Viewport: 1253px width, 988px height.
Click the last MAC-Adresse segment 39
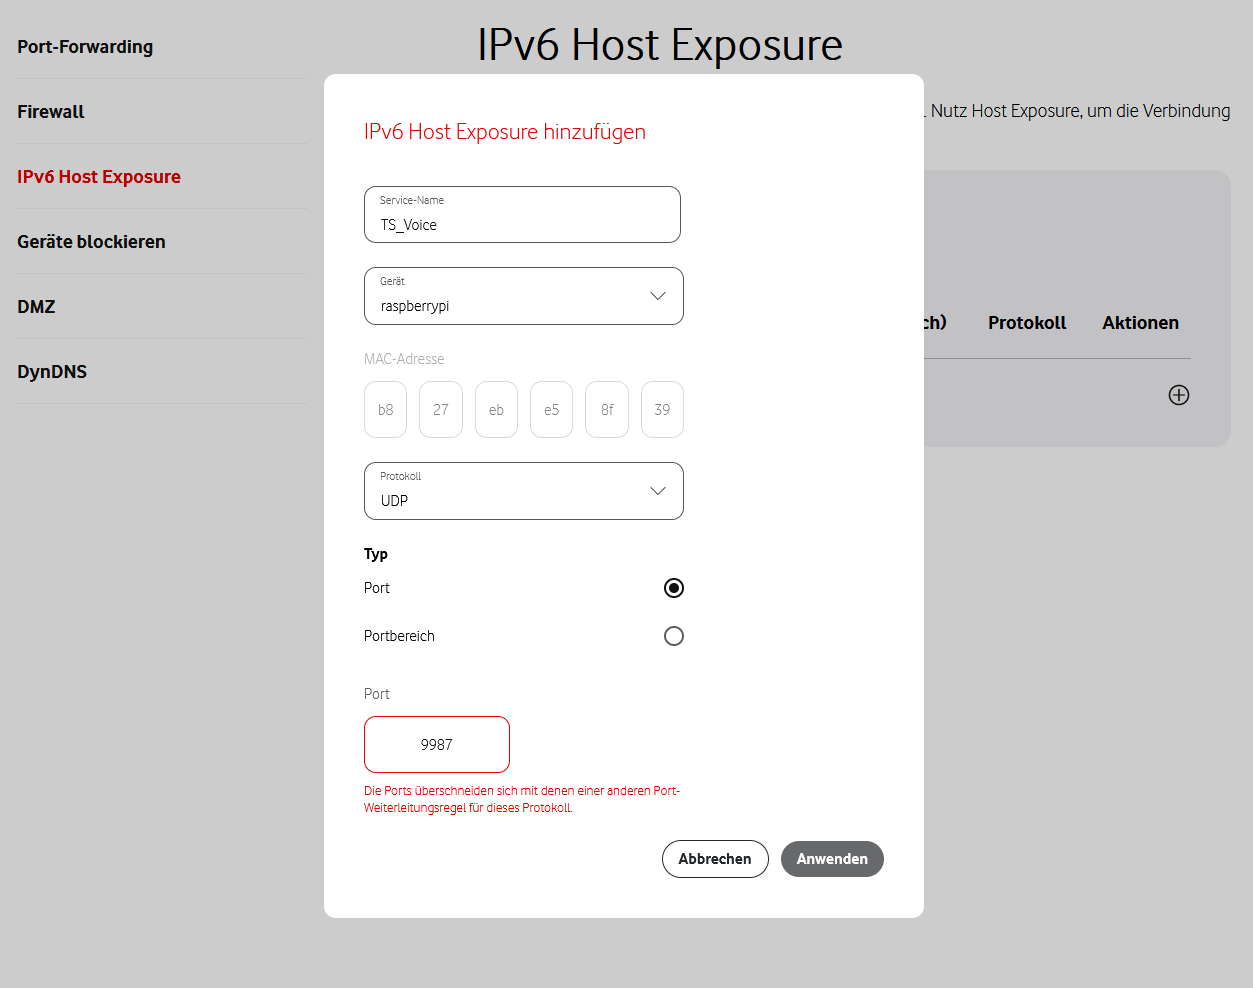[x=662, y=409]
